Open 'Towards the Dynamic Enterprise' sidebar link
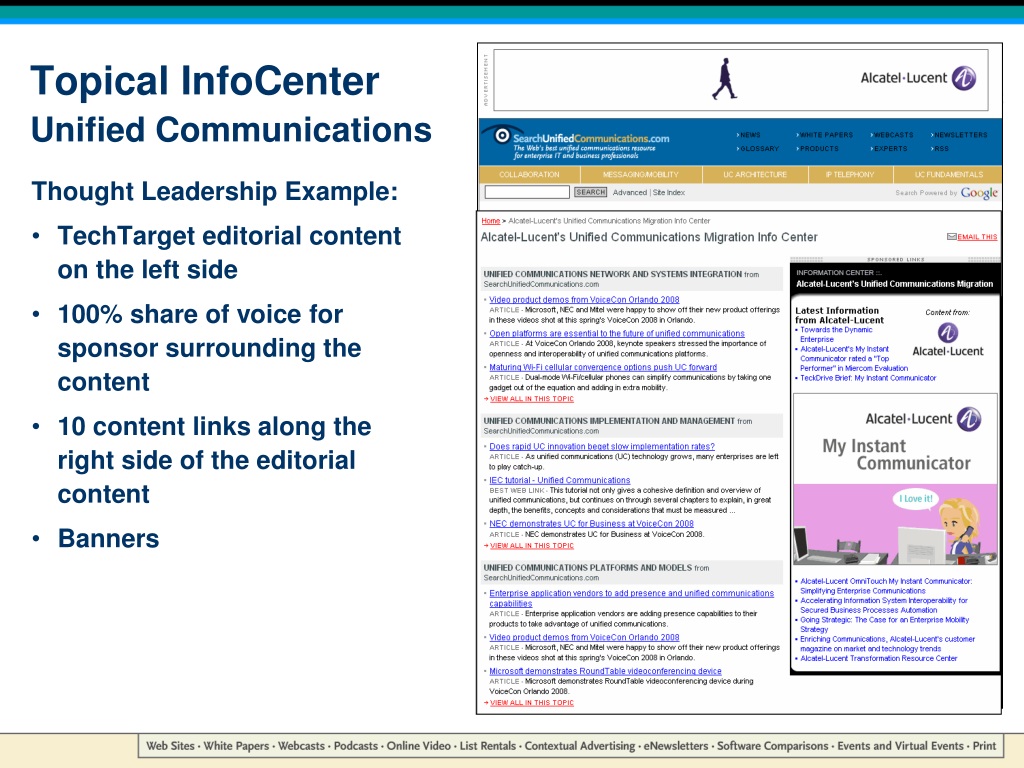 point(836,334)
